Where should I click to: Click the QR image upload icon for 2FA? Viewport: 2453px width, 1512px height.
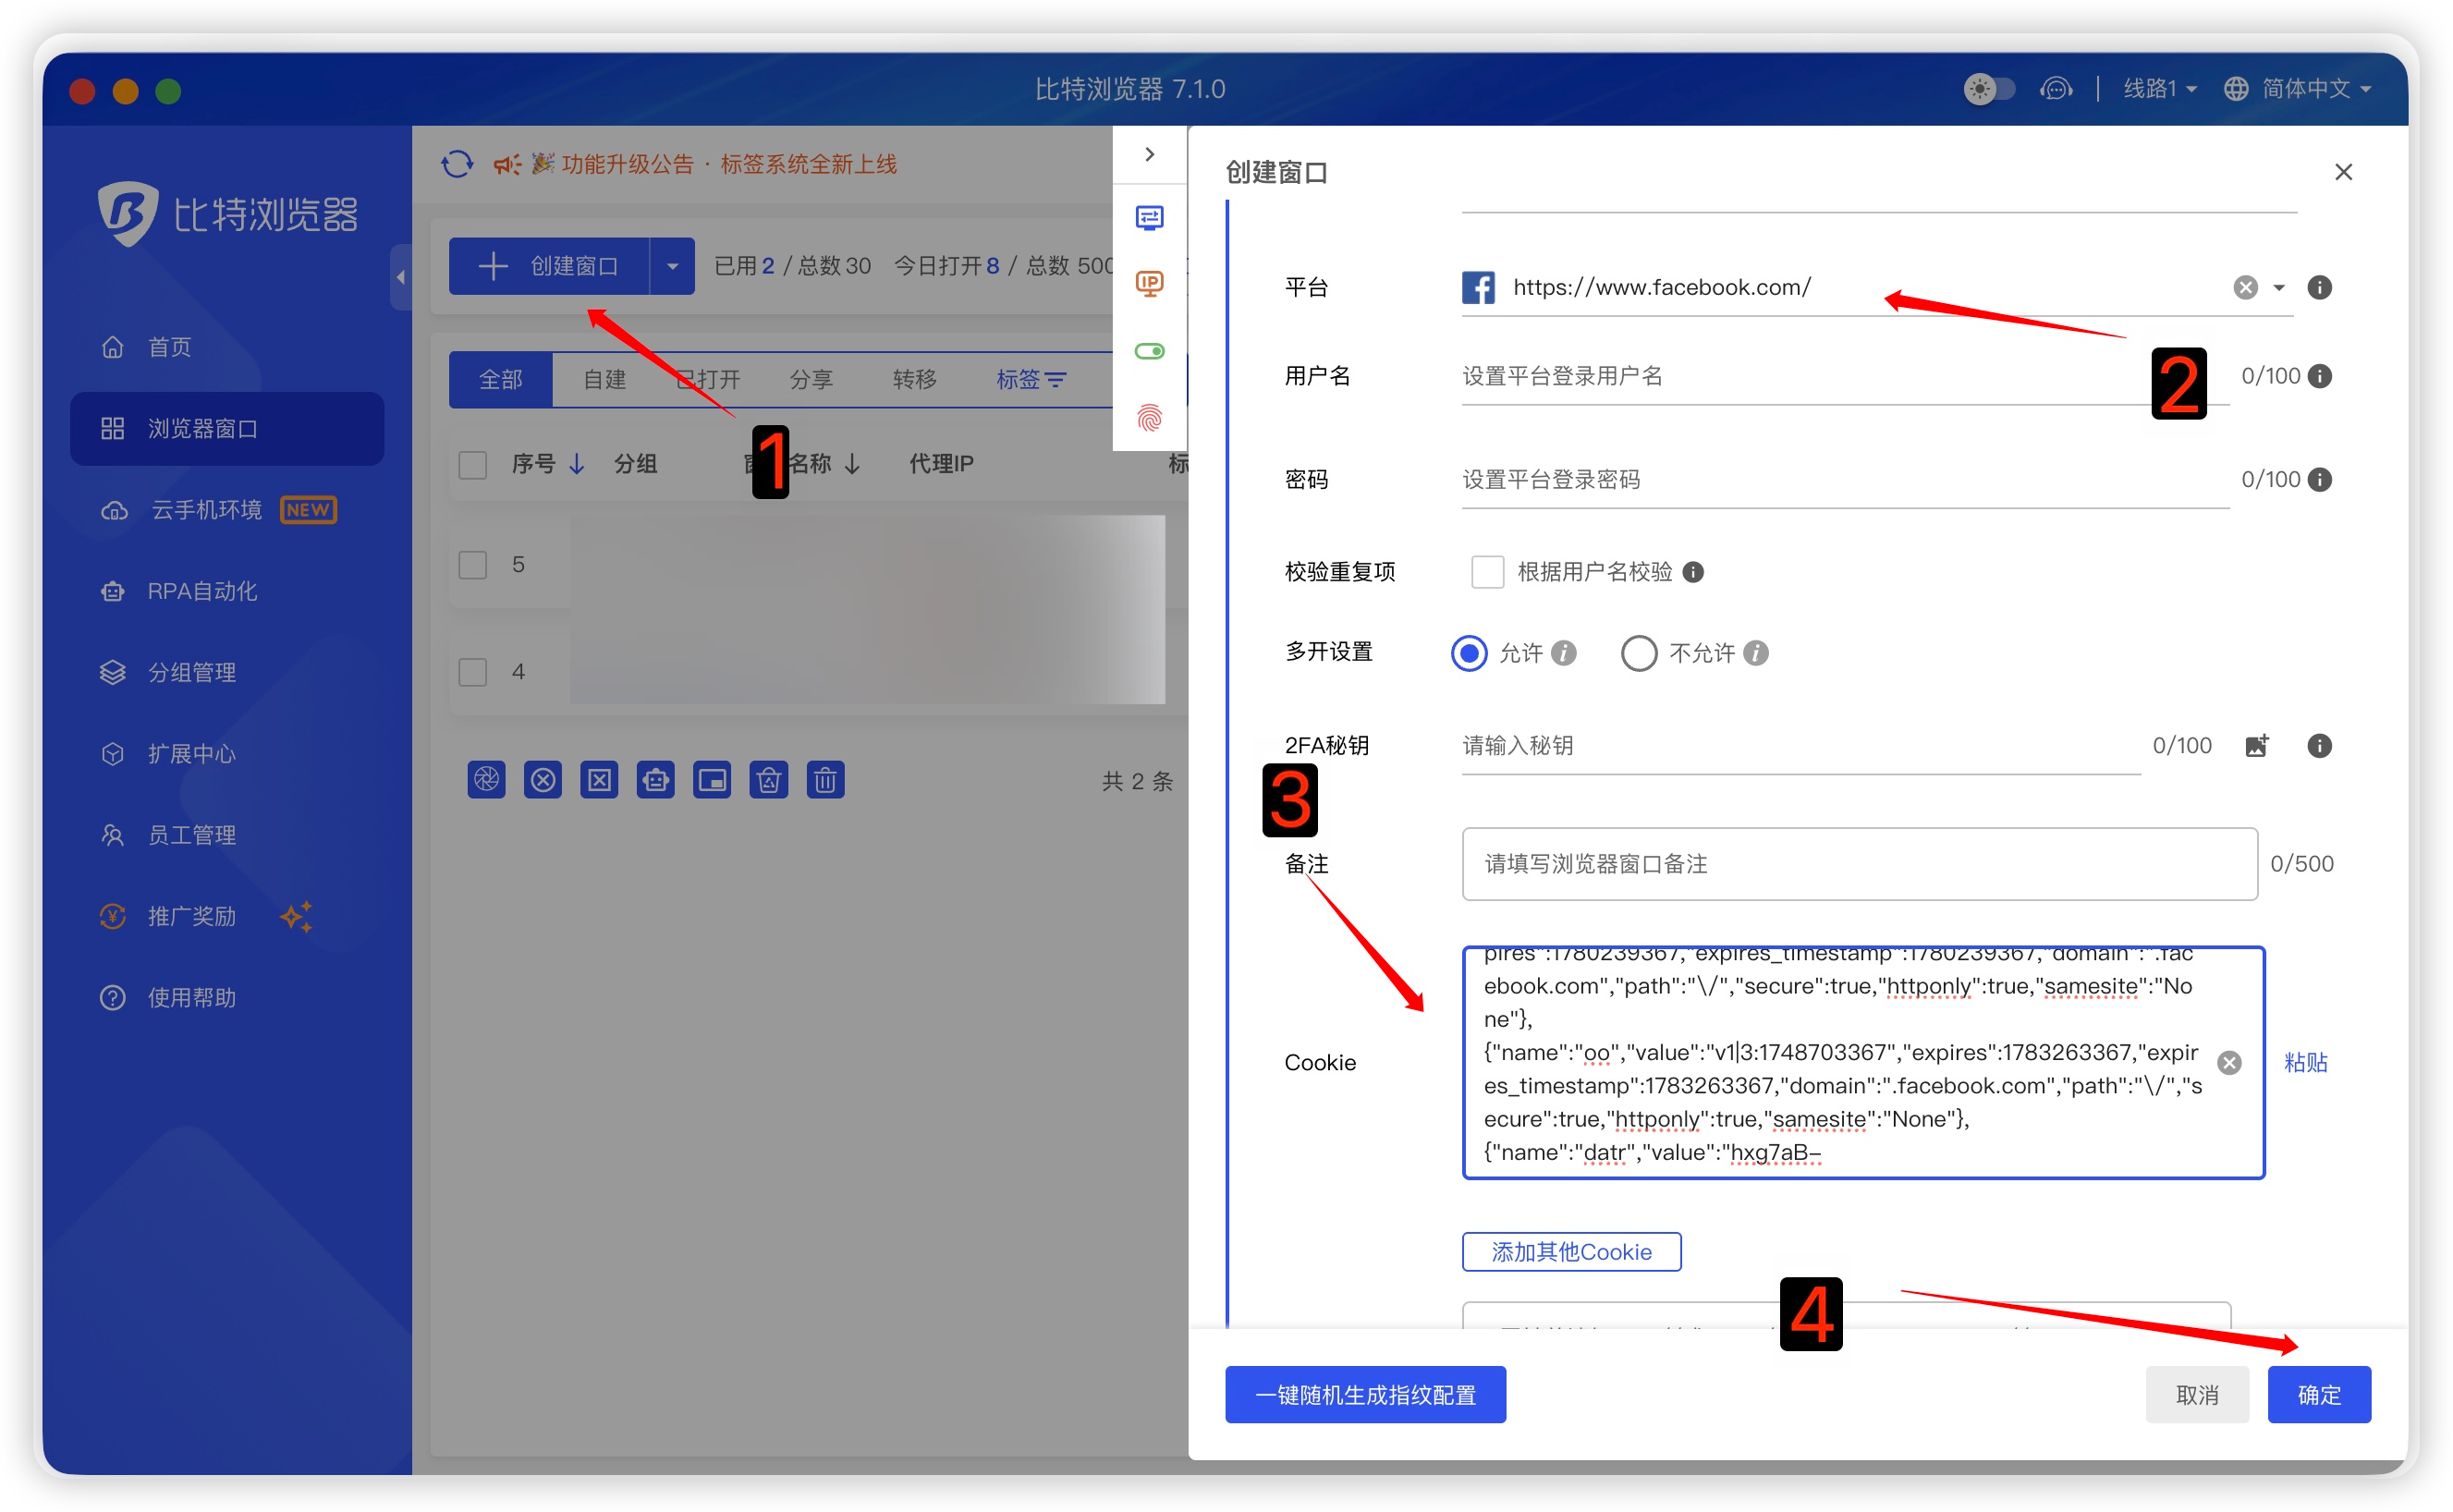click(x=2256, y=746)
